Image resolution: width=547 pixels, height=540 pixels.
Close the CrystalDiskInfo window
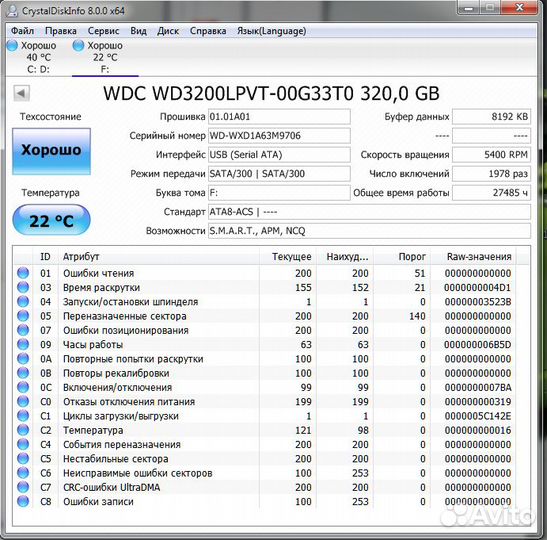(520, 8)
